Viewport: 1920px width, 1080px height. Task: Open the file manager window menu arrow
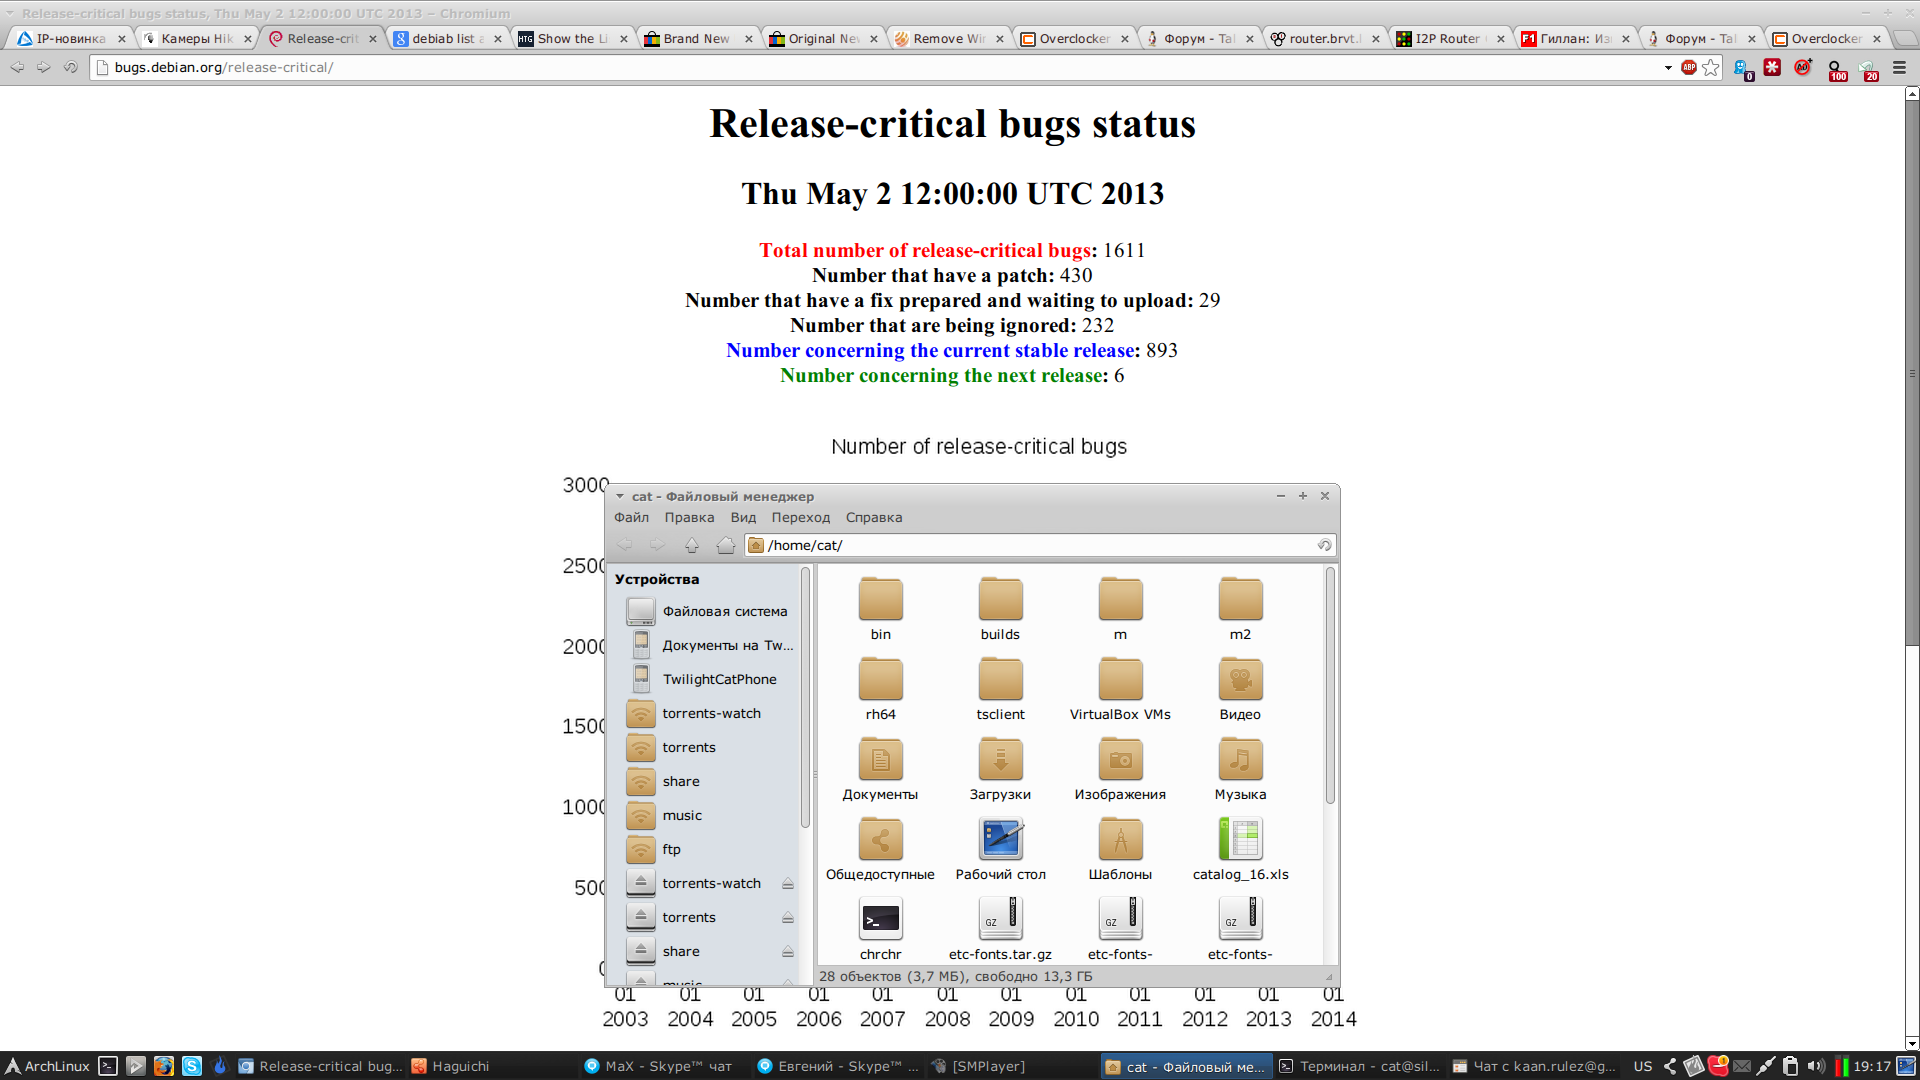pyautogui.click(x=620, y=497)
